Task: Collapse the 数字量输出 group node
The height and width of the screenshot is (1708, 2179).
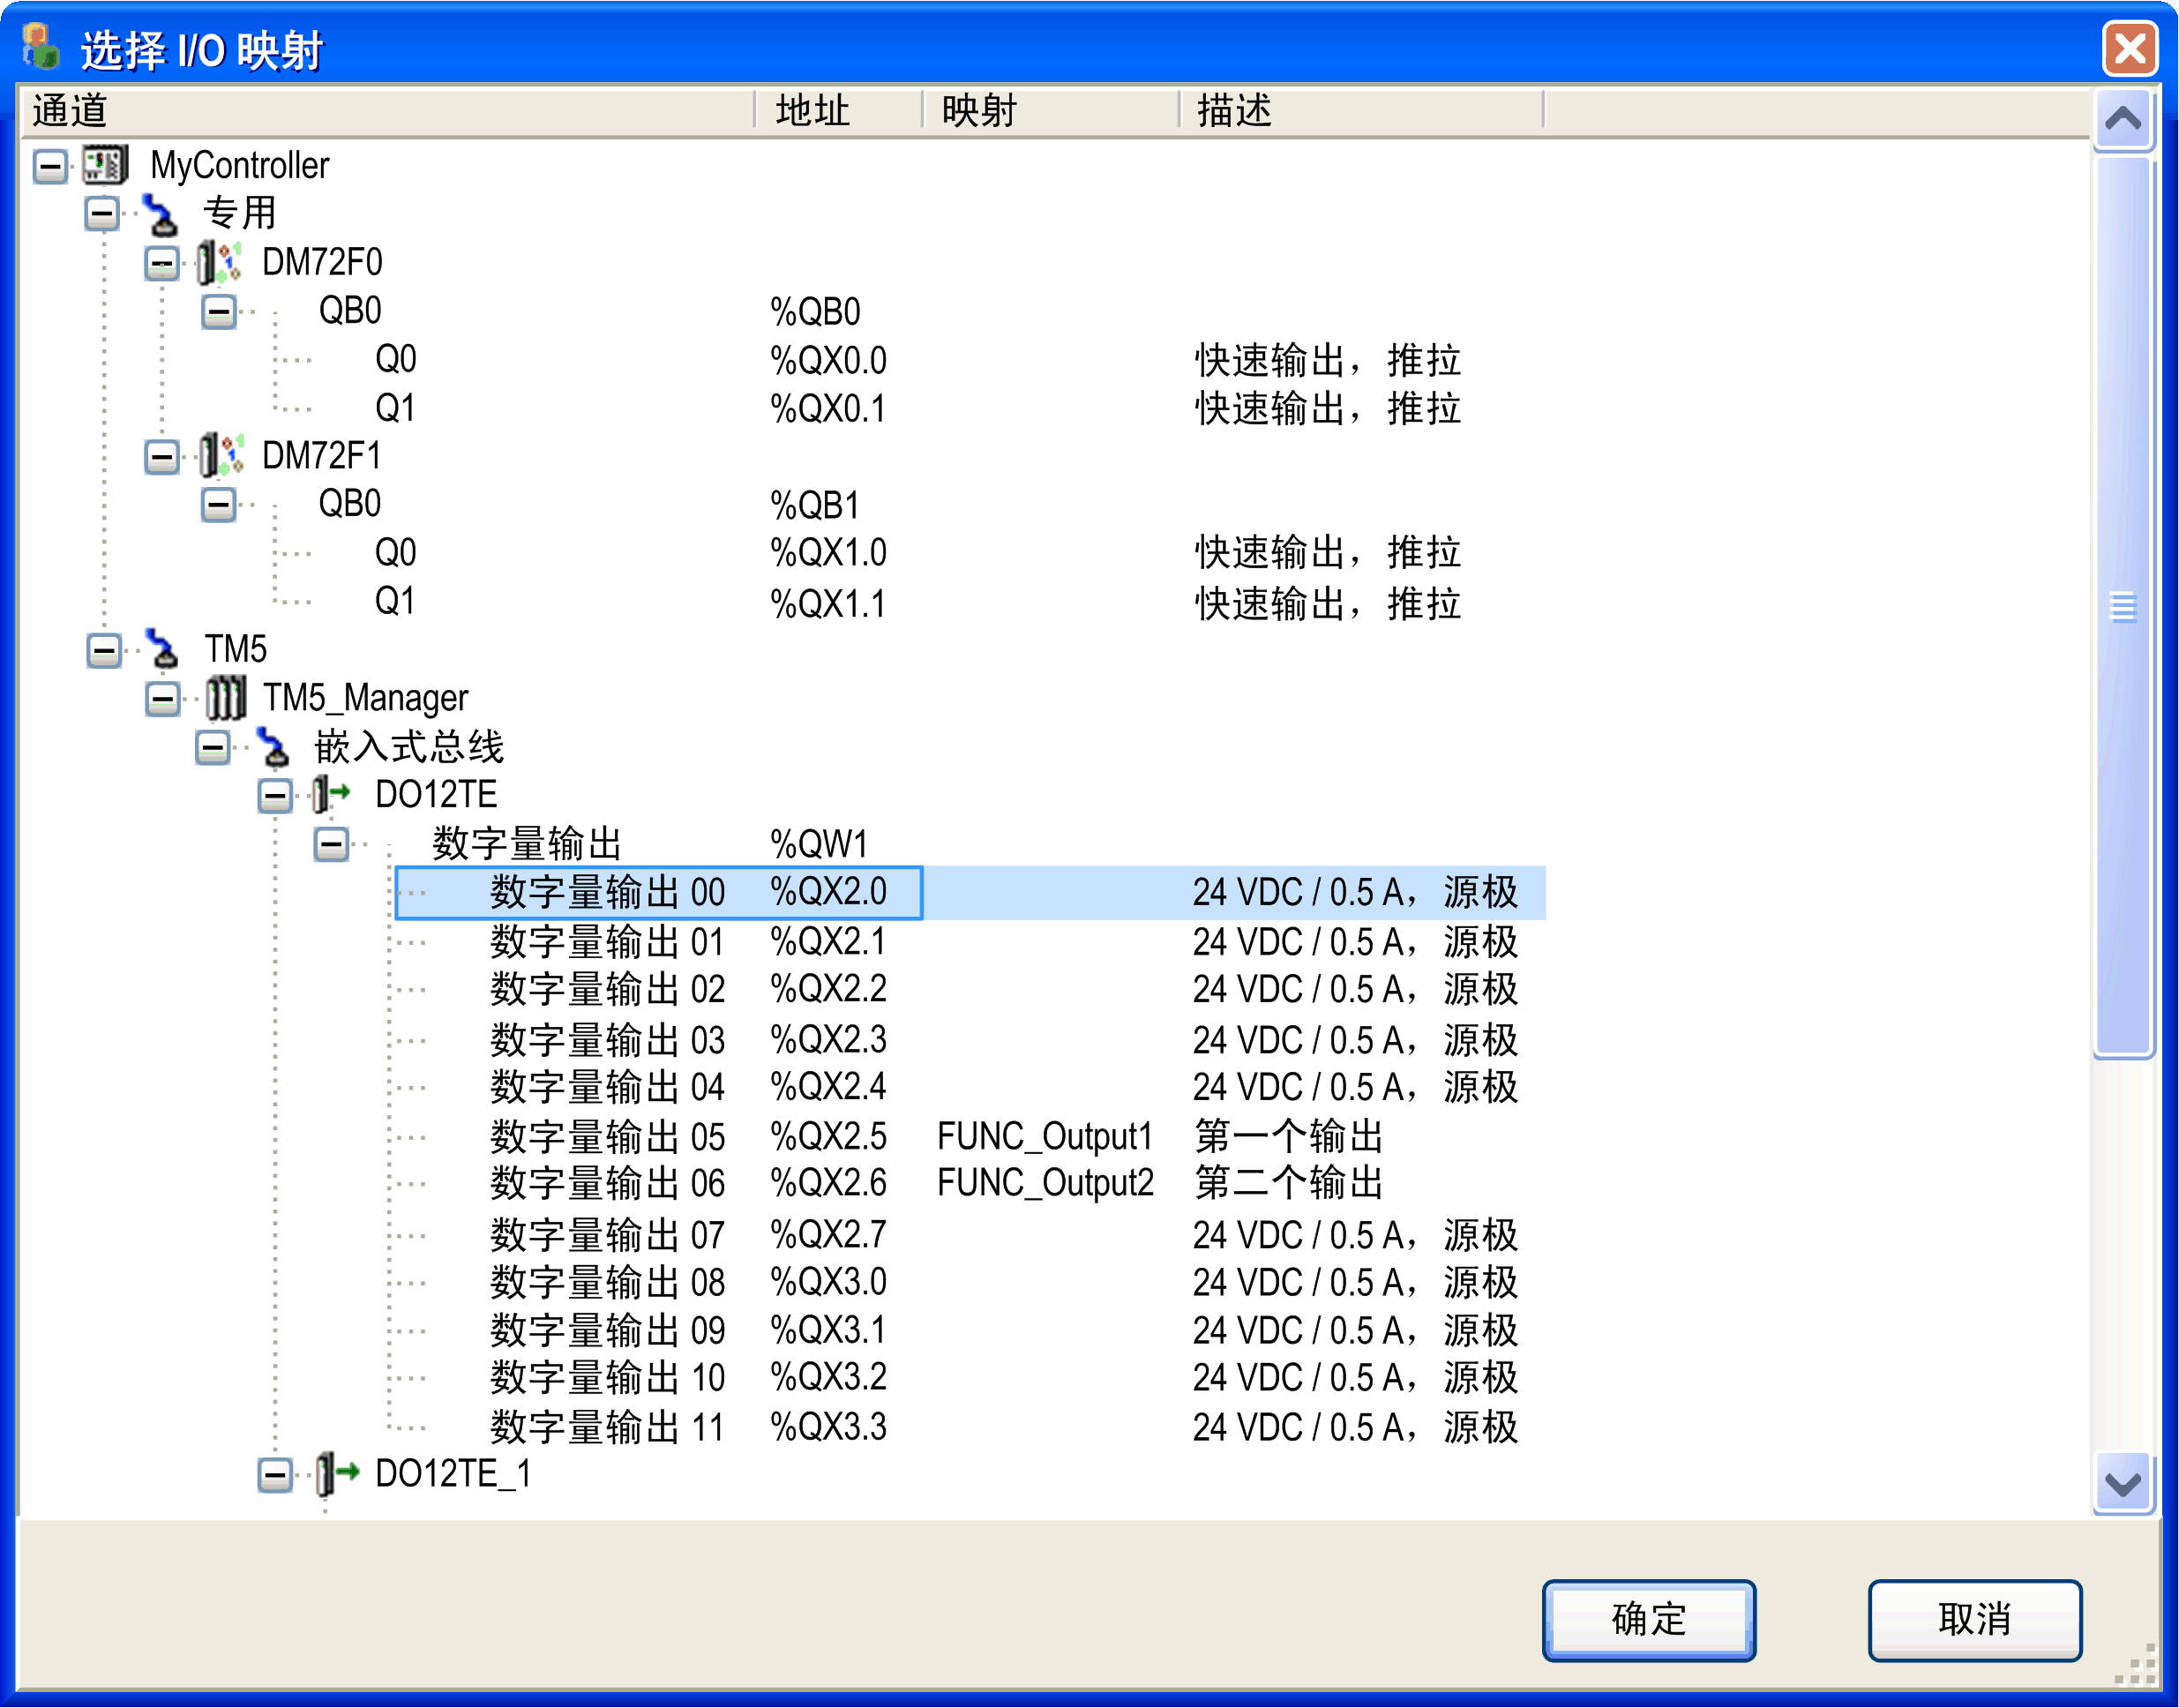Action: click(333, 844)
